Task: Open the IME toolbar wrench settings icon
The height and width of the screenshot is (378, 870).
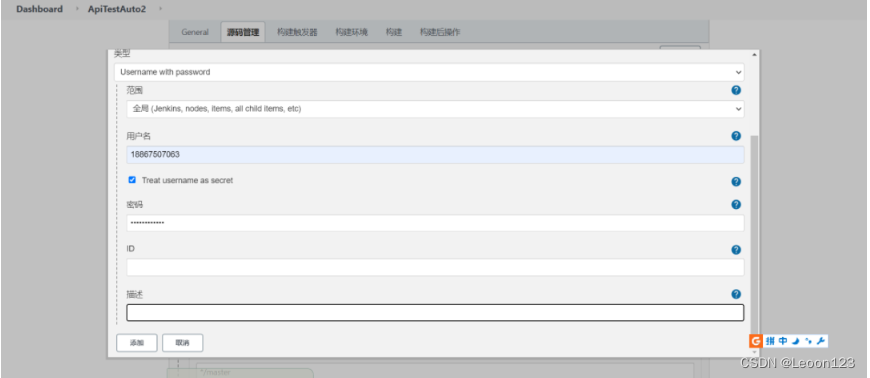Action: (x=821, y=341)
